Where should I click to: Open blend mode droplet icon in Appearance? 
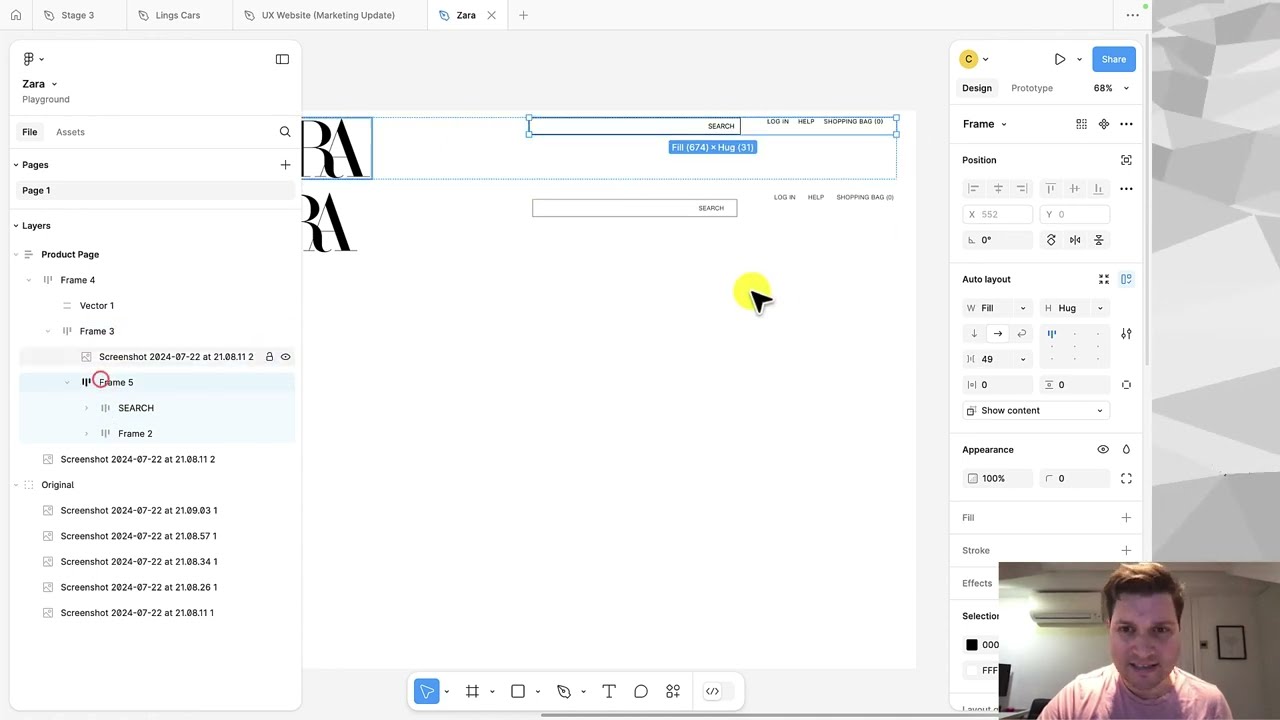(1126, 450)
